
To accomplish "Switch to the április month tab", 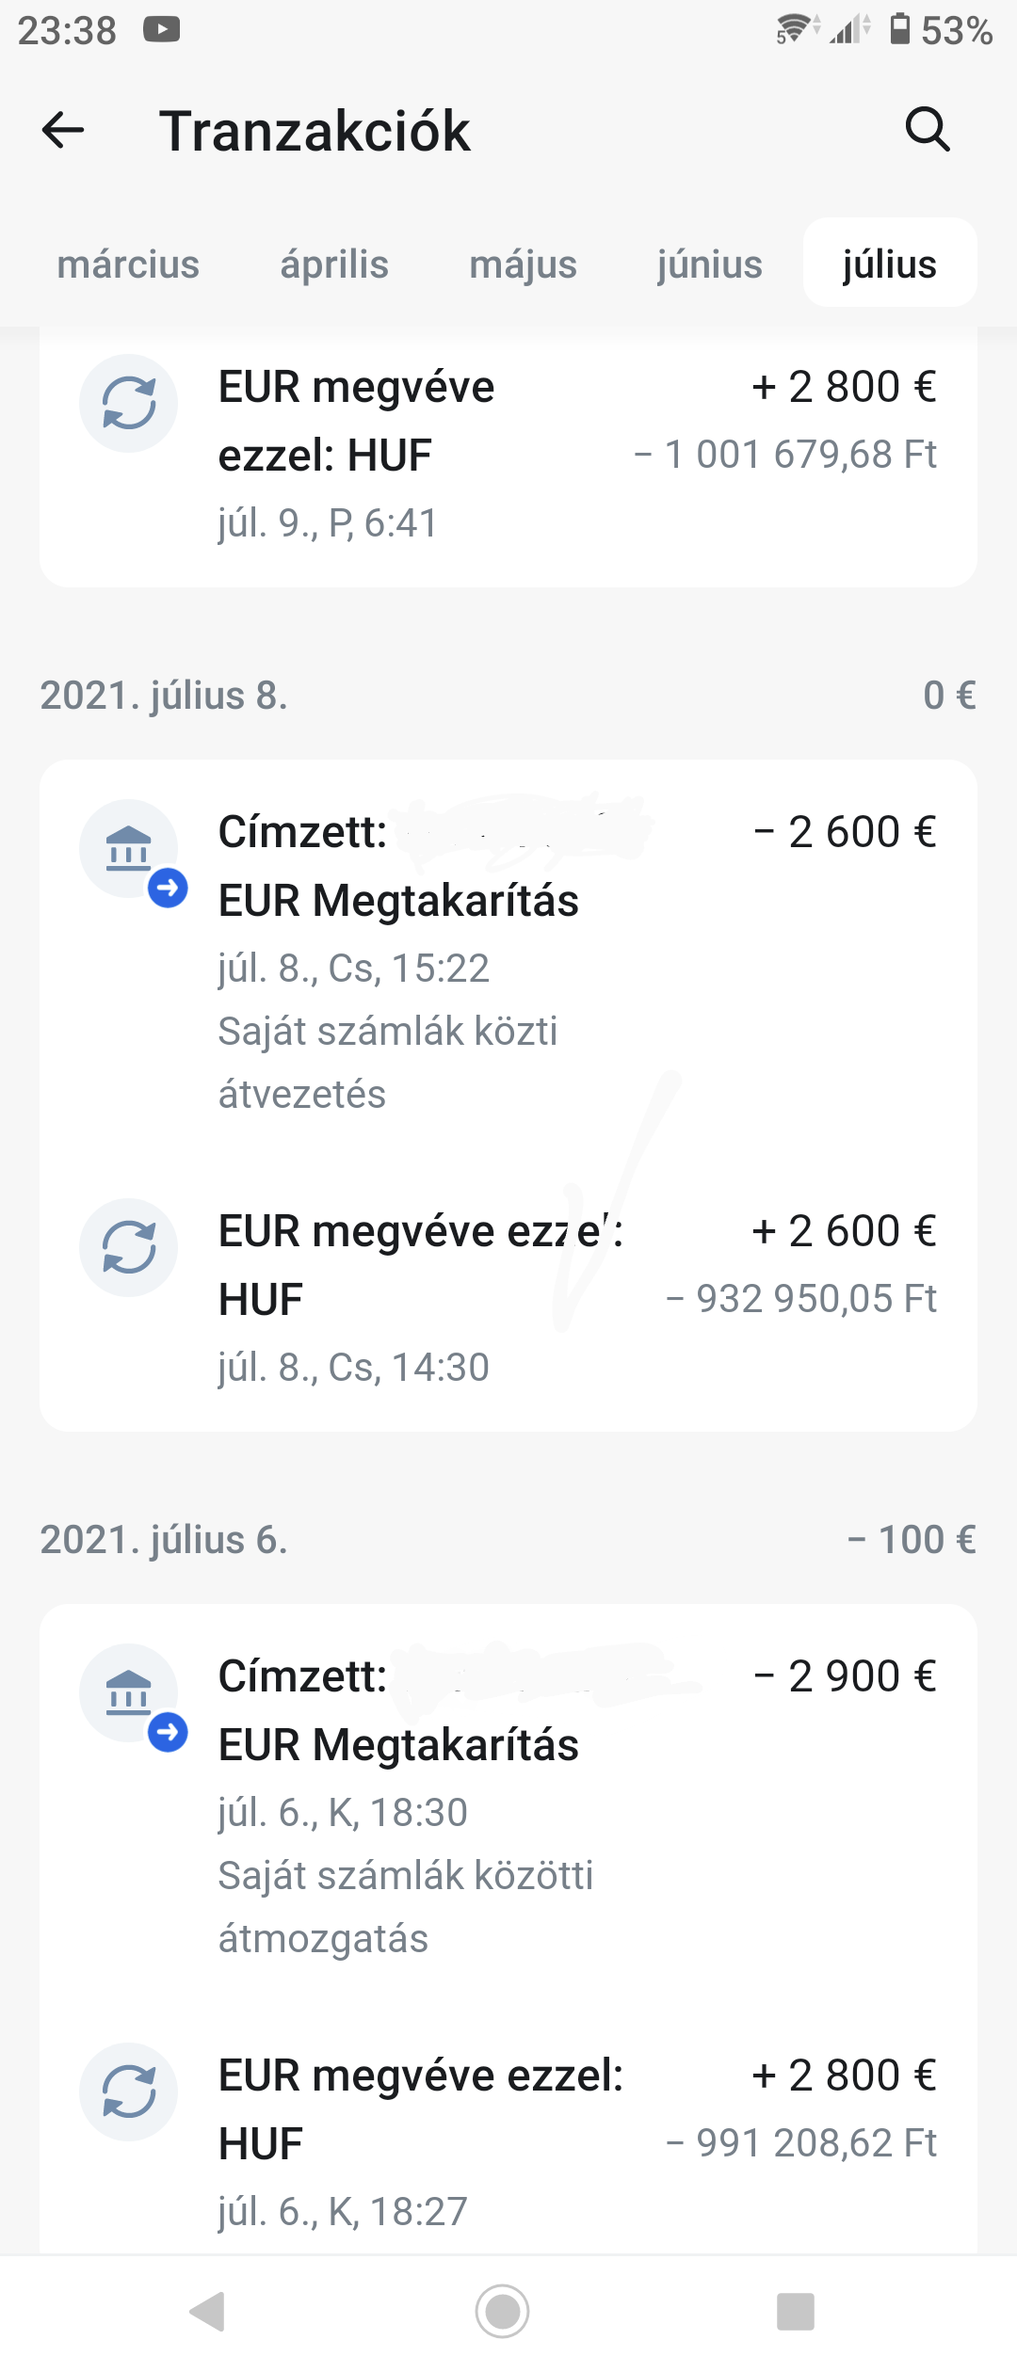I will pyautogui.click(x=334, y=264).
